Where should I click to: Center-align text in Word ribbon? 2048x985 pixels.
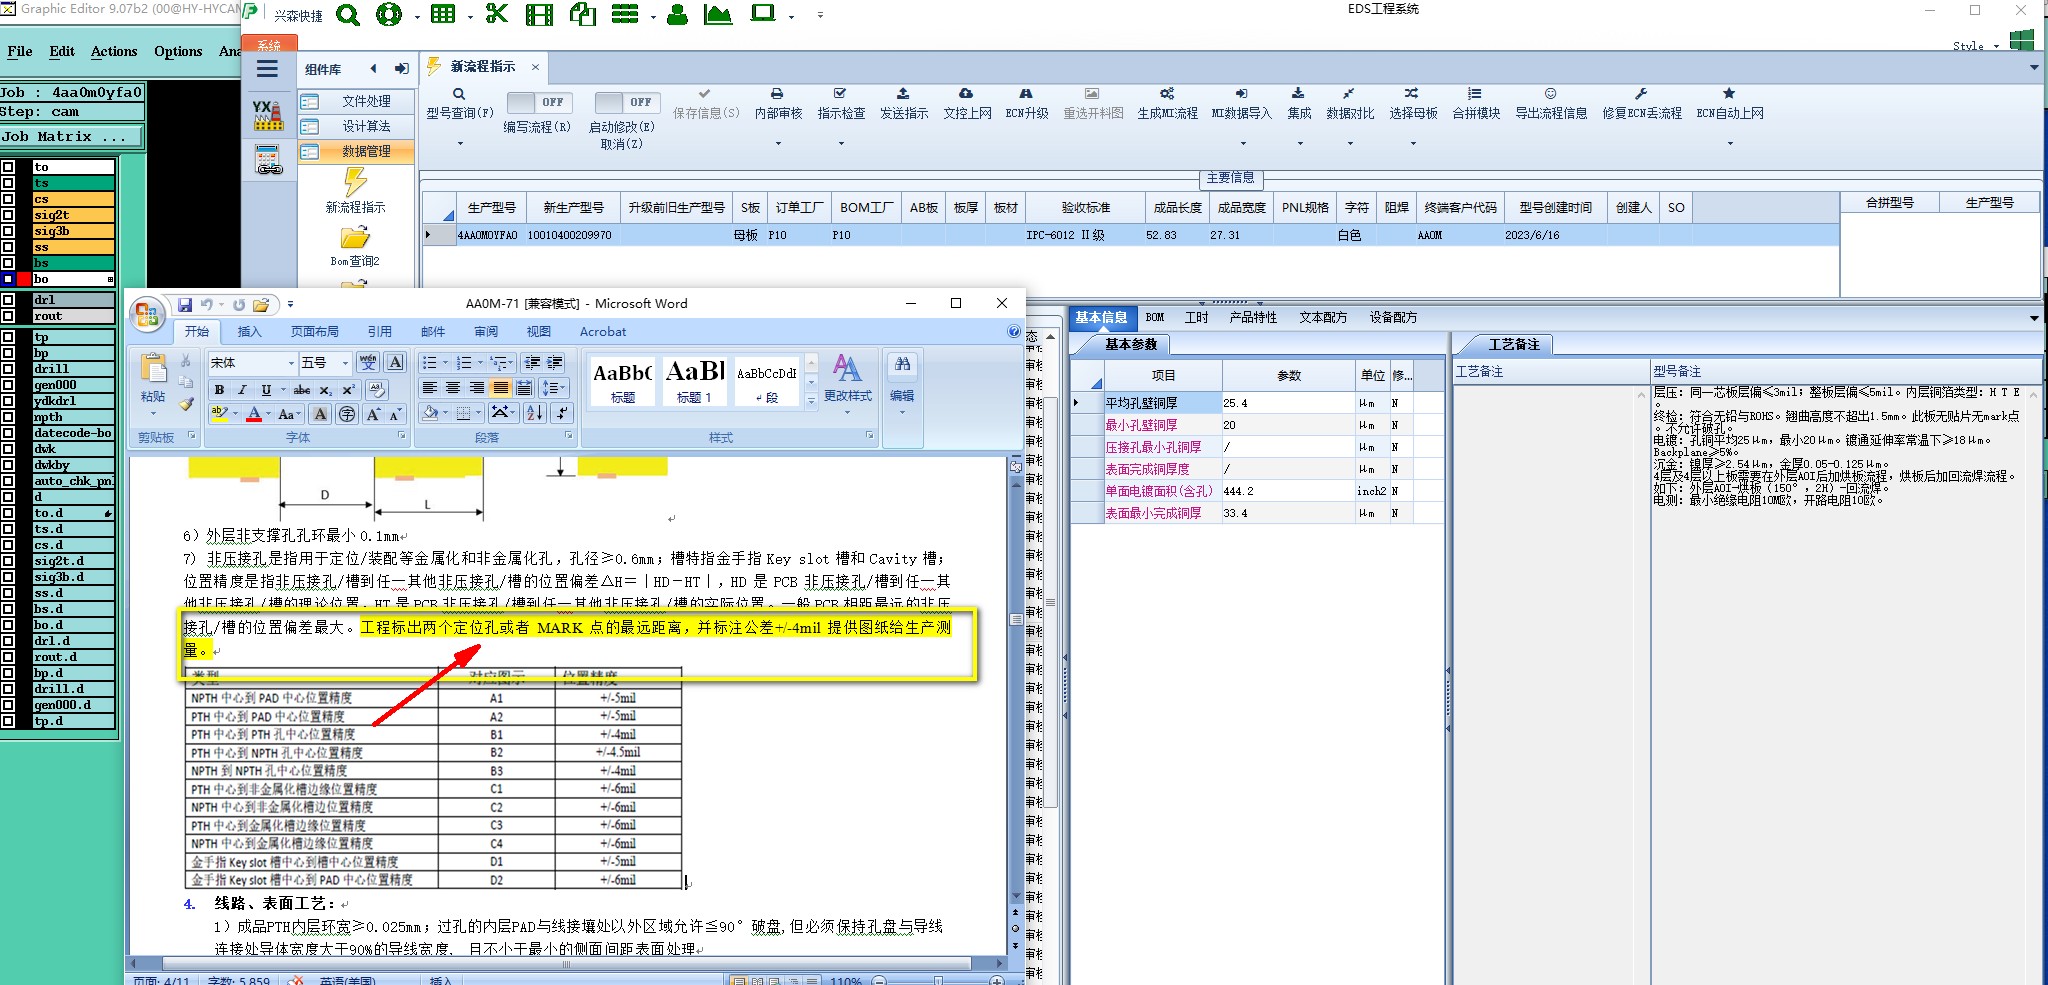tap(453, 388)
